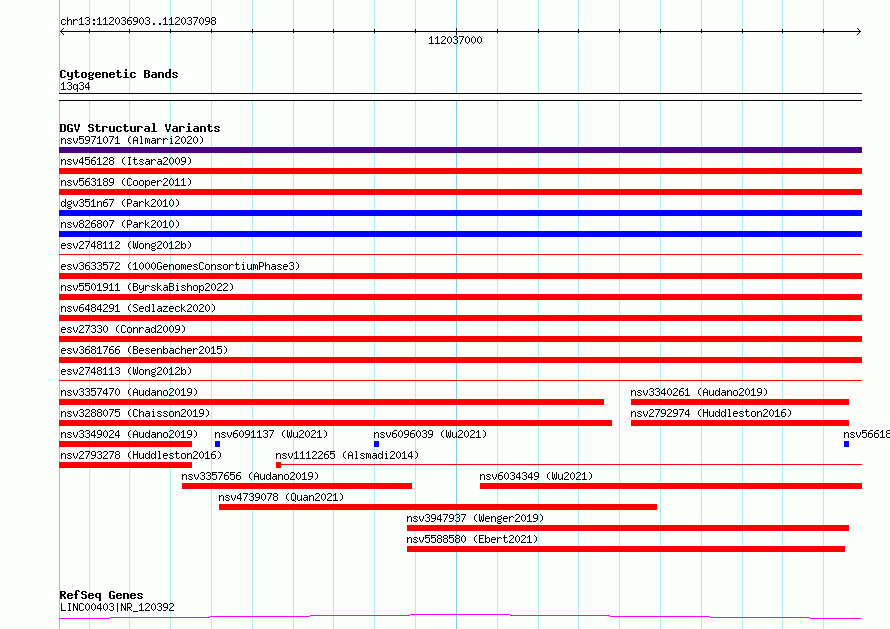The width and height of the screenshot is (890, 629).
Task: Select the nsv3288075 (Chaisson2019) variant label
Action: coord(135,413)
